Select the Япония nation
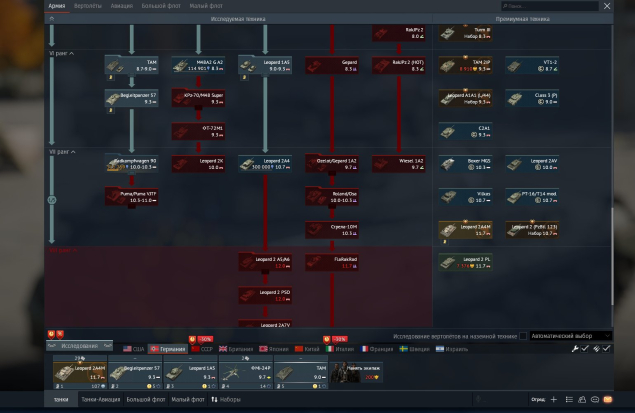635x413 pixels. point(274,349)
